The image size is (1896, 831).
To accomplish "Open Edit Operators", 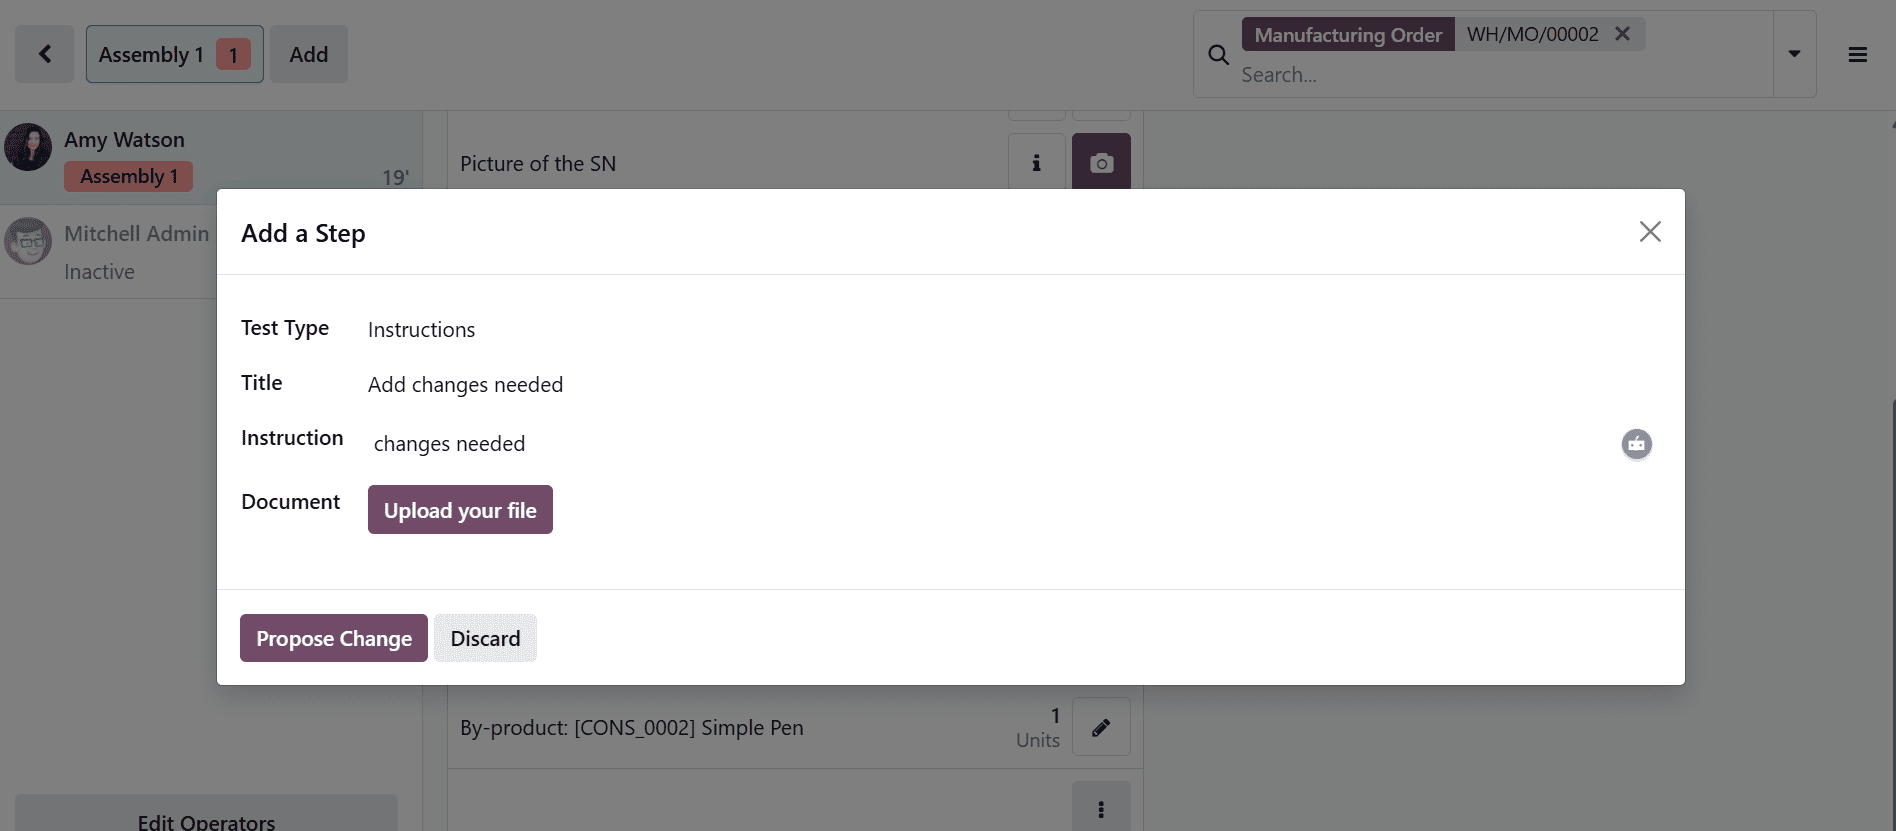I will (x=206, y=820).
